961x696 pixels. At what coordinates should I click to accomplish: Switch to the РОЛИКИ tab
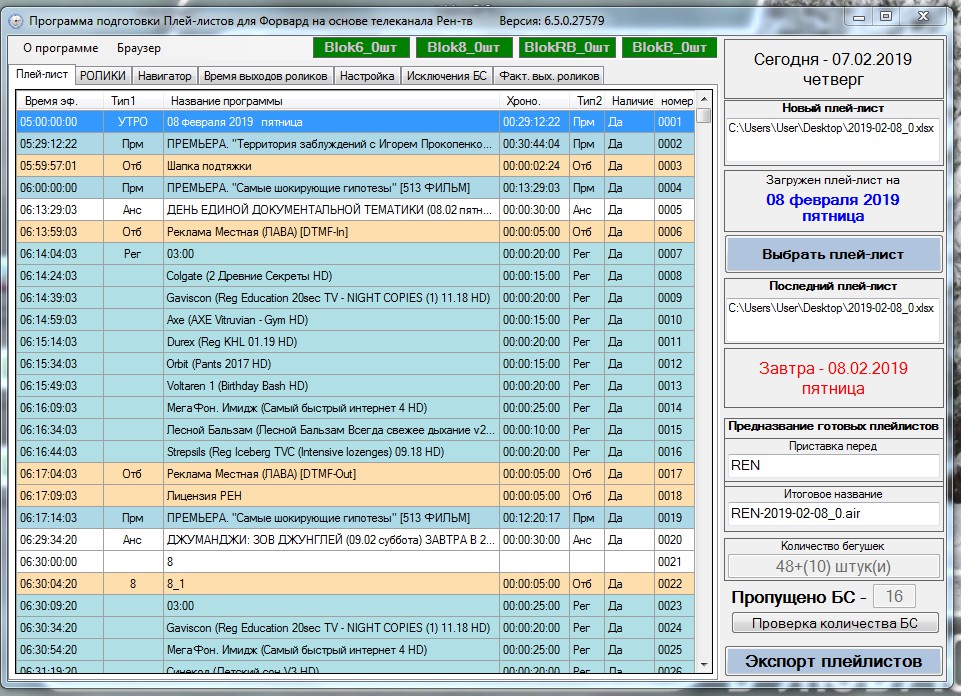pyautogui.click(x=103, y=76)
